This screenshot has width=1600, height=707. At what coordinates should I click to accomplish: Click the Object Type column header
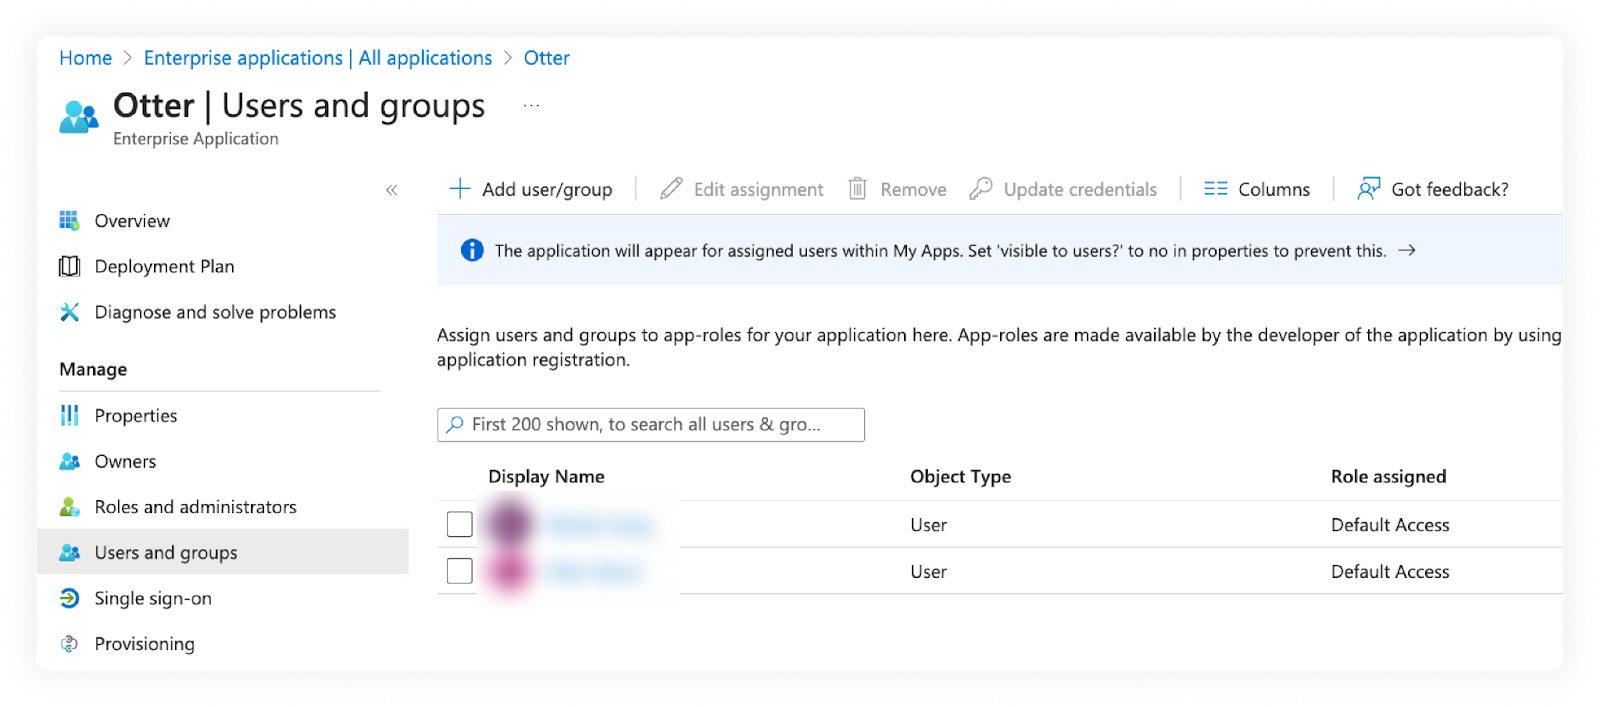coord(960,476)
